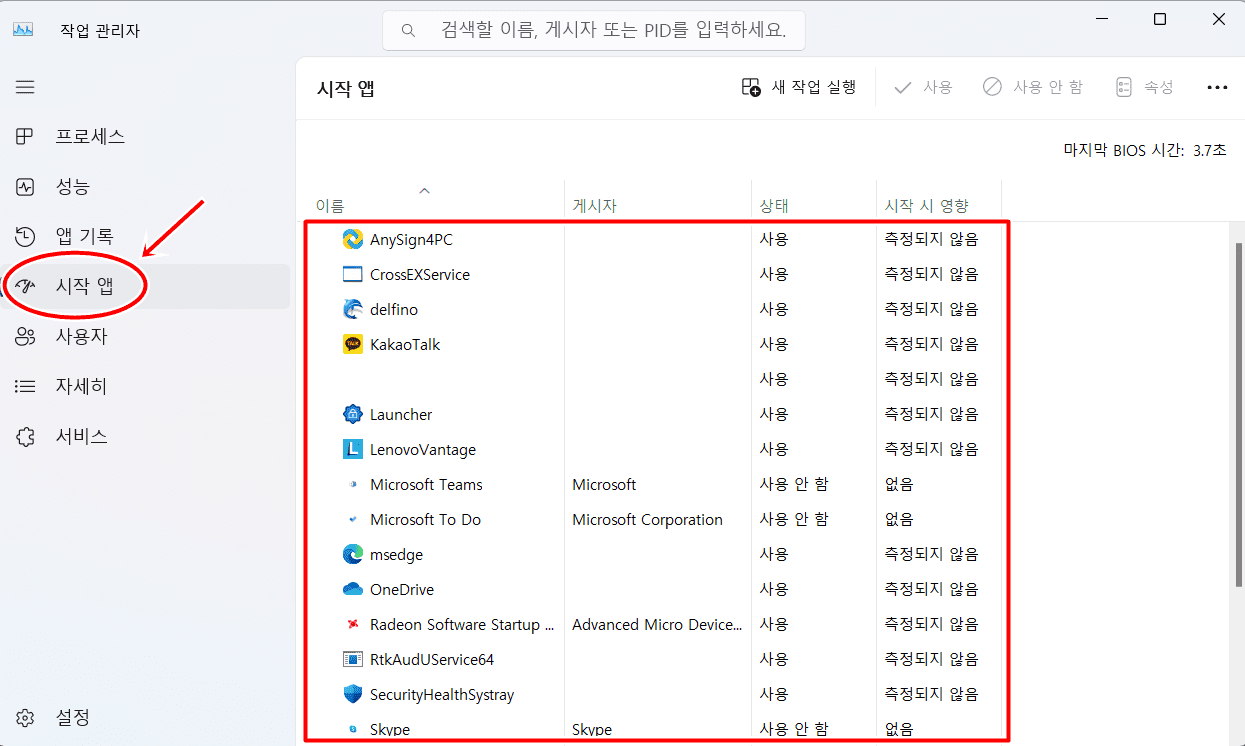The image size is (1245, 746).
Task: Click the Advanced Micro Device publisher cell
Action: pos(657,624)
